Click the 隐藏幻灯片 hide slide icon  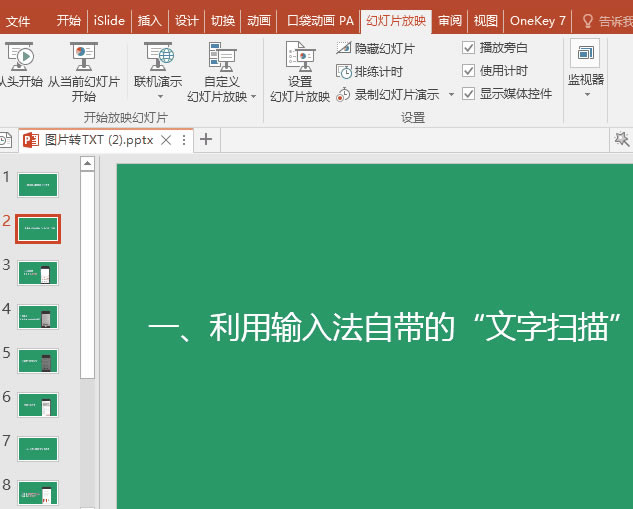[x=344, y=48]
